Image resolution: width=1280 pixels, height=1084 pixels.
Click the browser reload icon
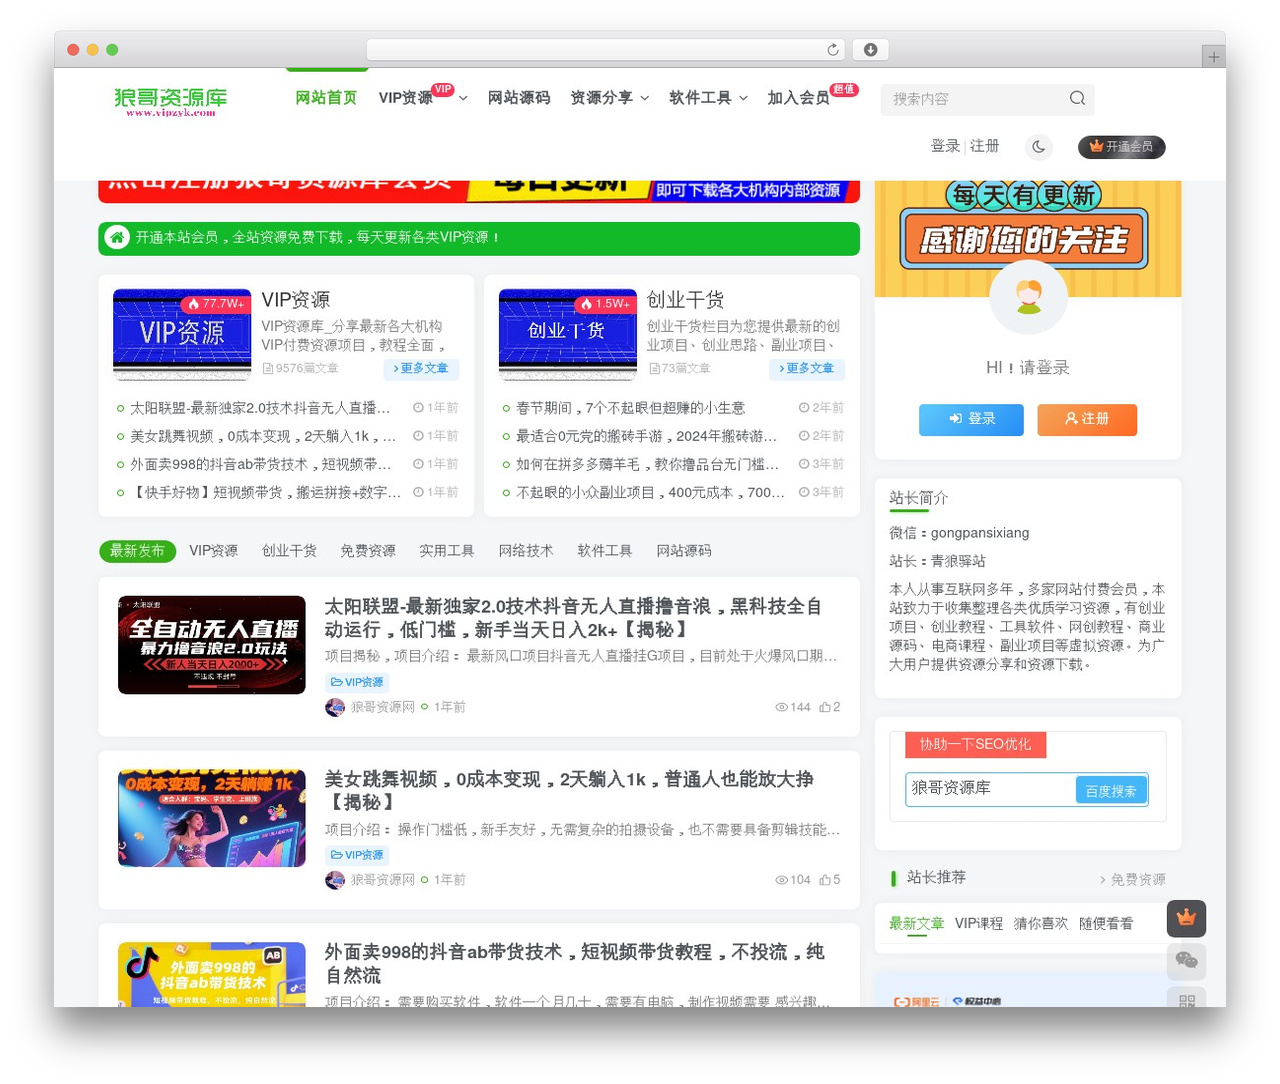(x=833, y=49)
